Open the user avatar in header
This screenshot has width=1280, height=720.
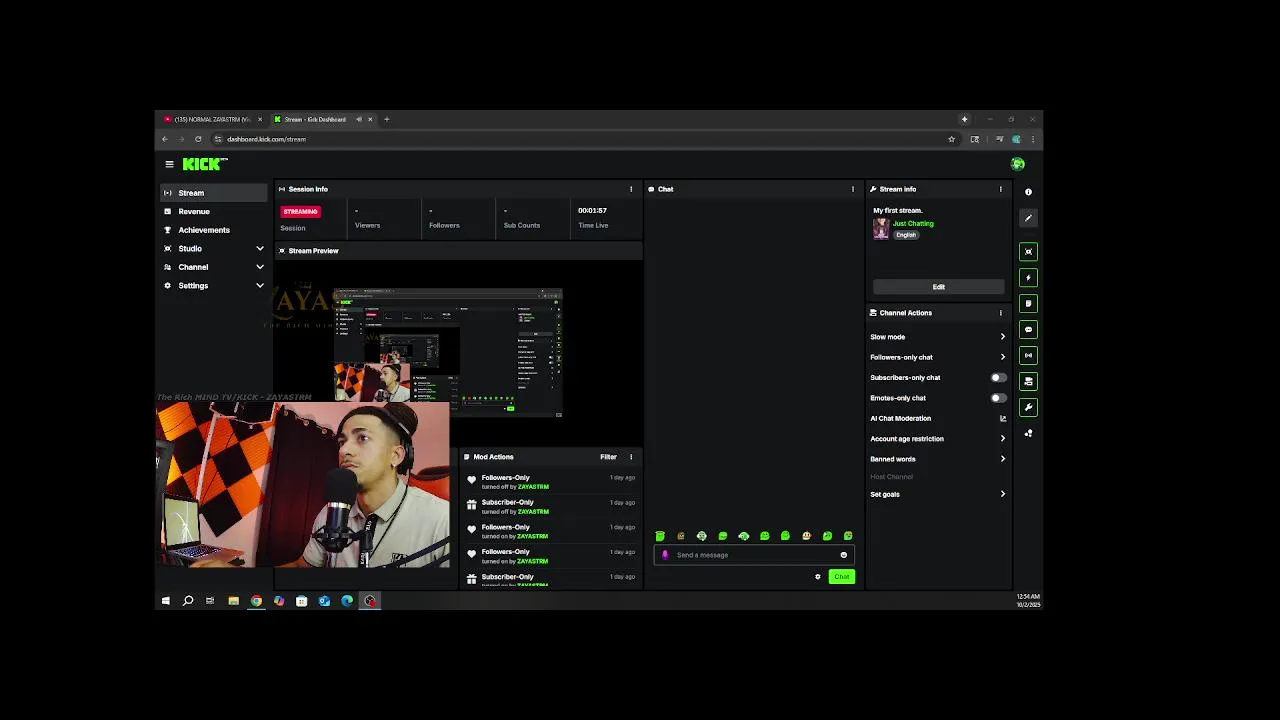click(x=1018, y=164)
